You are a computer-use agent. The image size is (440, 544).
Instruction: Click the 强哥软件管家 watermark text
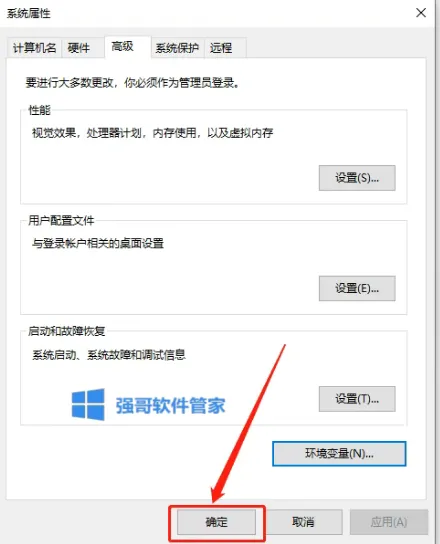click(170, 405)
